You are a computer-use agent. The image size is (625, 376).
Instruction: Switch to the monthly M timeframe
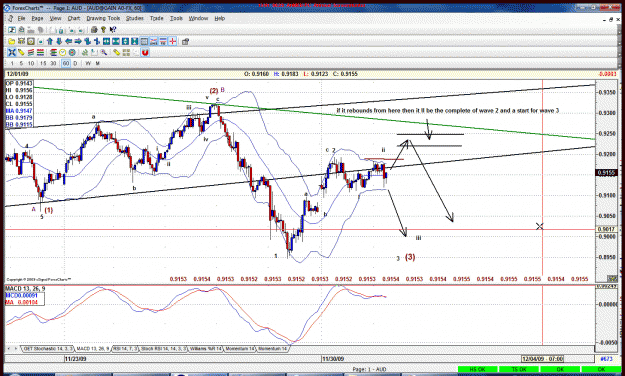point(97,63)
